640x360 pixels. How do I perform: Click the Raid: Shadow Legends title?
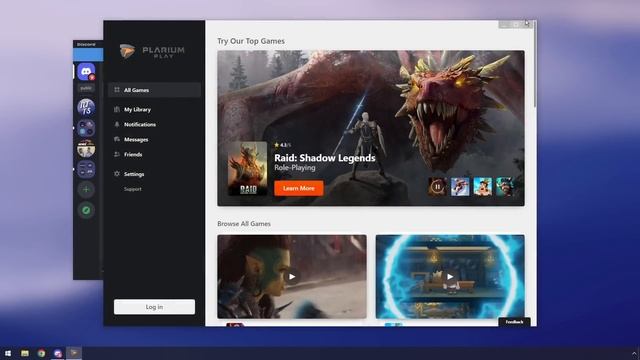pyautogui.click(x=324, y=158)
